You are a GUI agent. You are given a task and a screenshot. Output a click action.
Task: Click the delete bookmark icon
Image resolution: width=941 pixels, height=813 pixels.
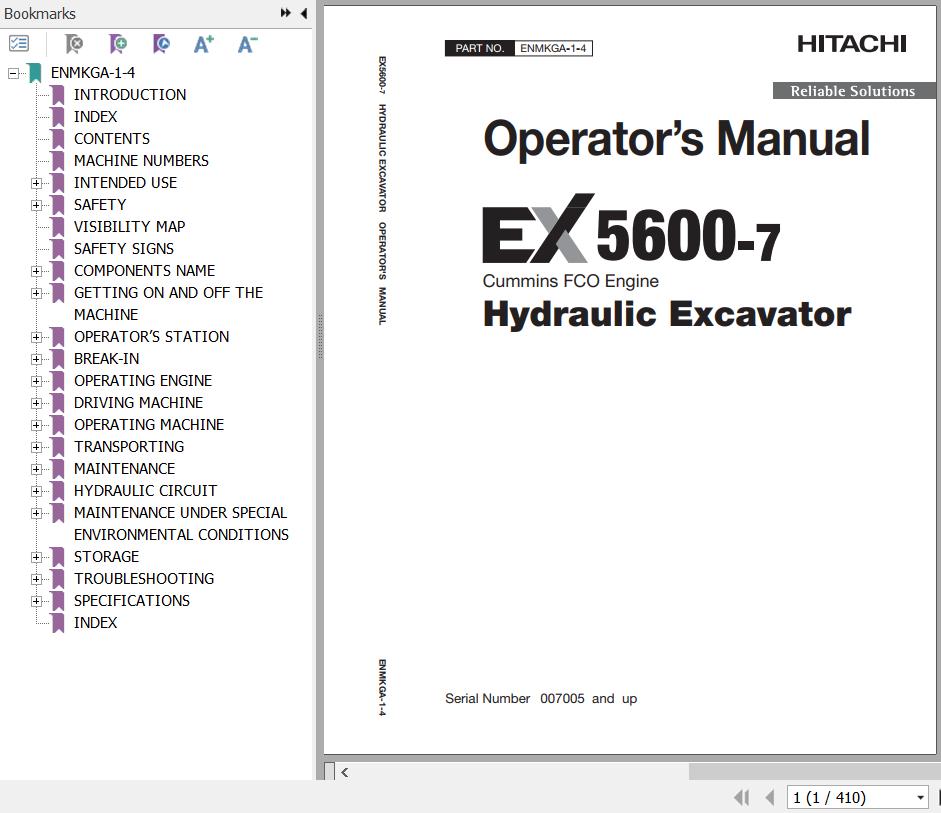click(74, 44)
